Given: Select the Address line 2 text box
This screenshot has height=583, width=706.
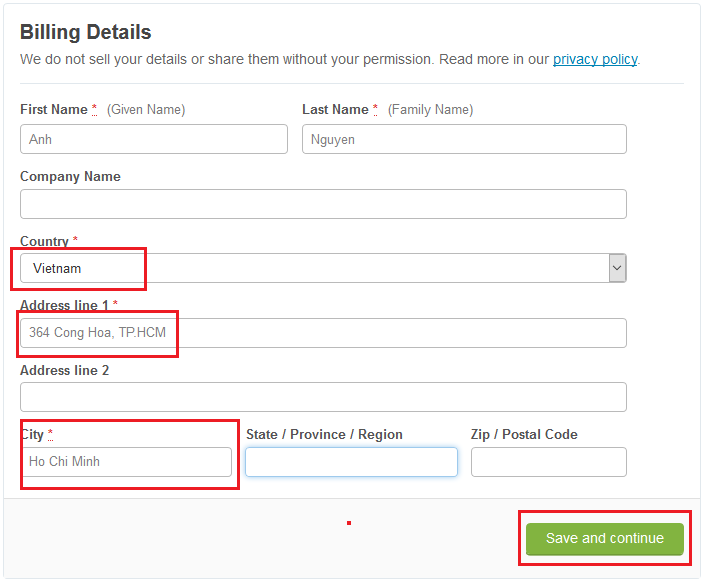Looking at the screenshot, I should click(323, 397).
